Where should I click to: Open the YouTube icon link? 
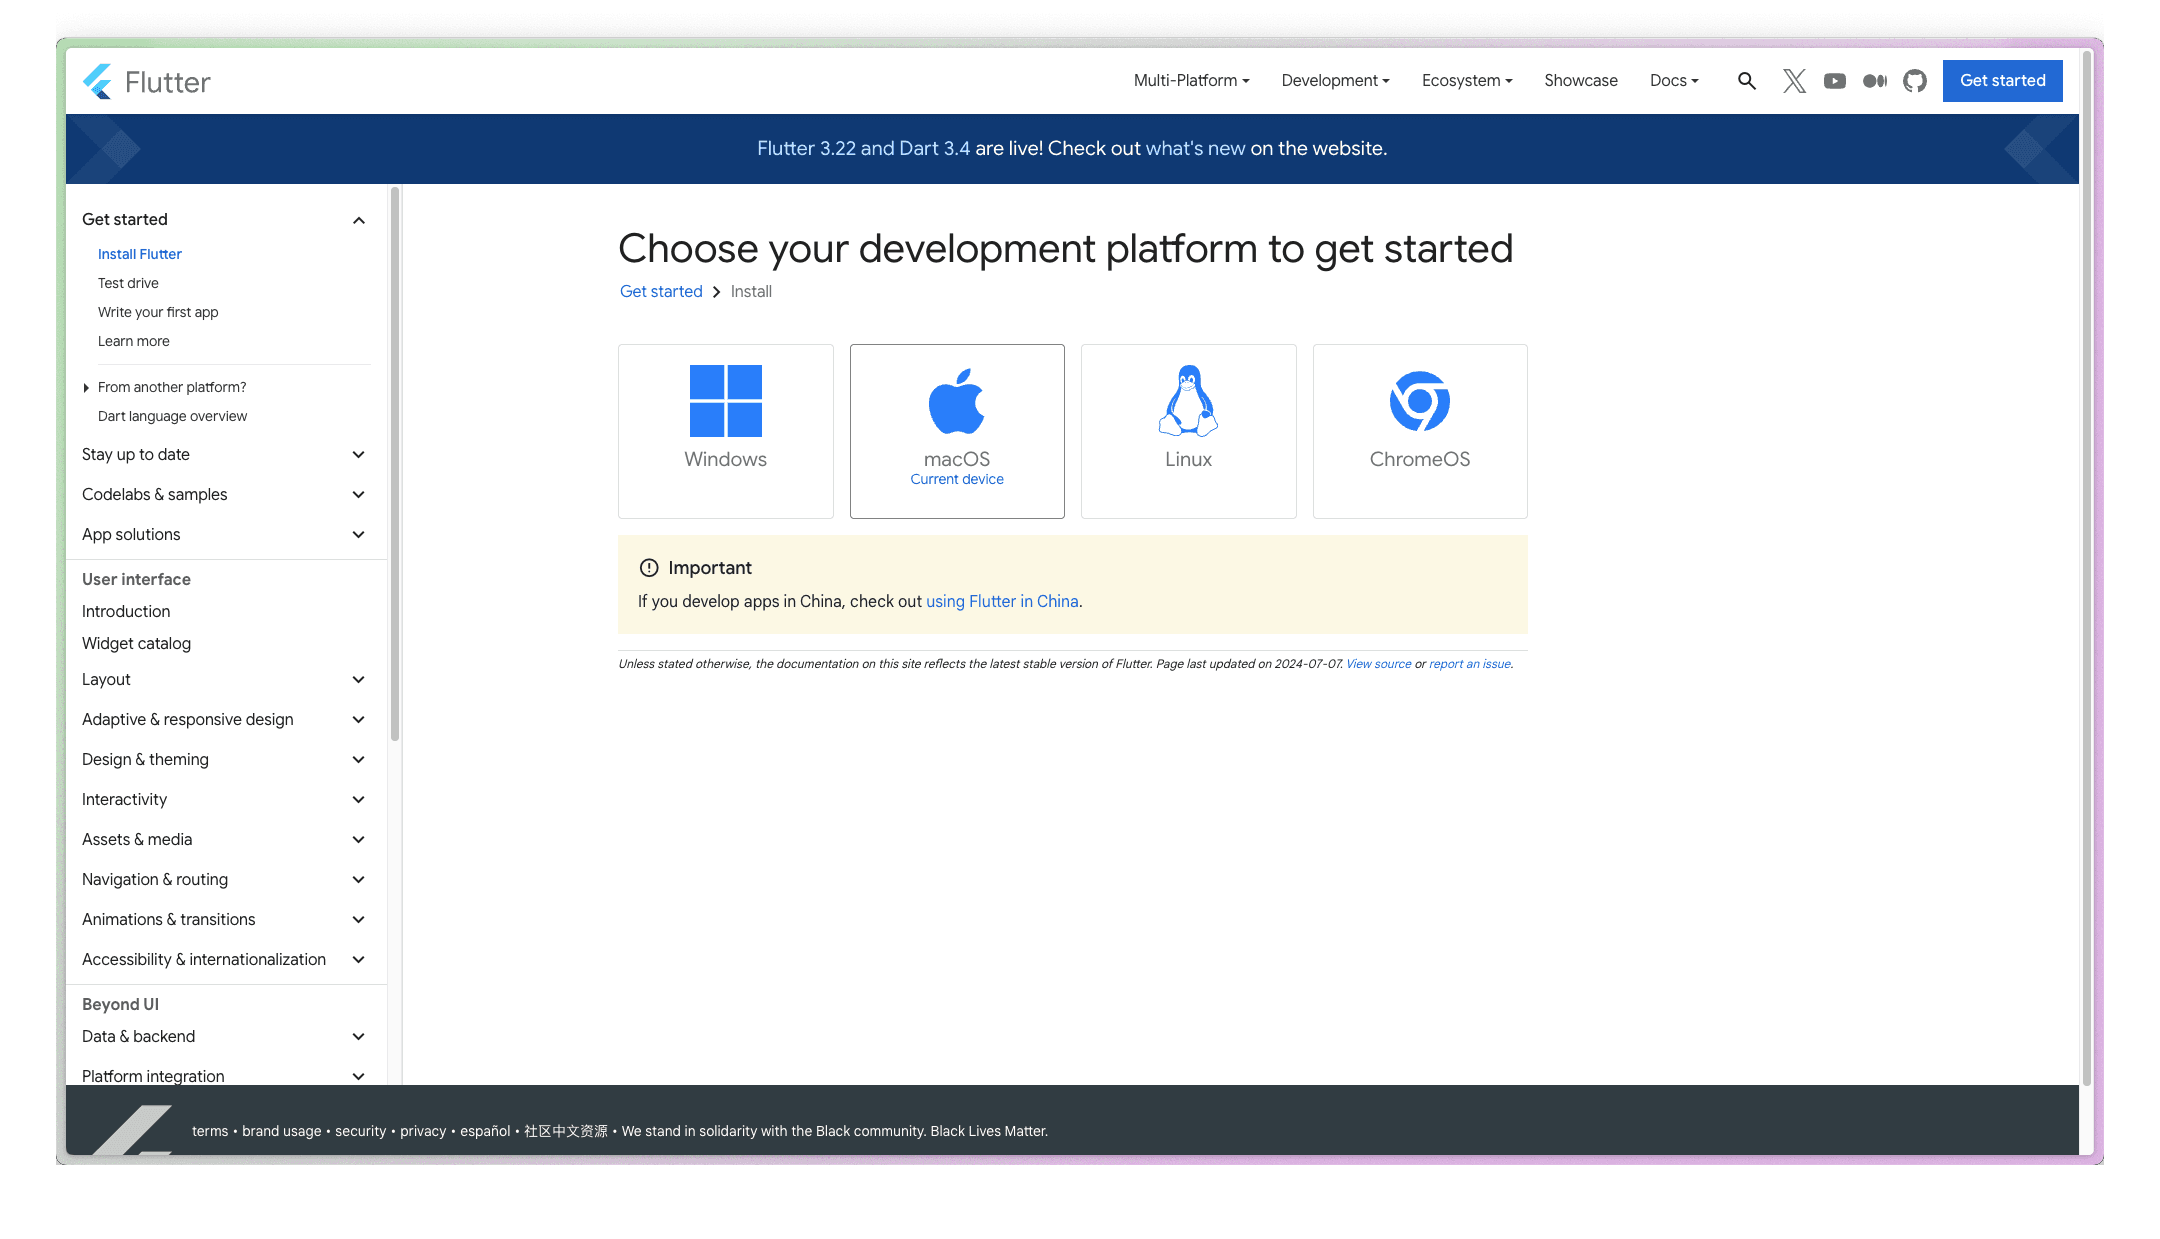[x=1834, y=81]
